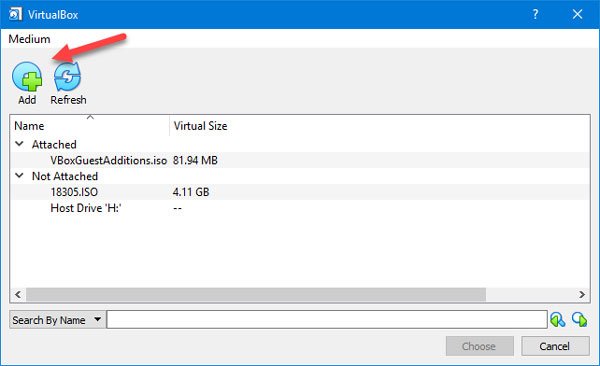Click the Add medium icon

point(27,77)
